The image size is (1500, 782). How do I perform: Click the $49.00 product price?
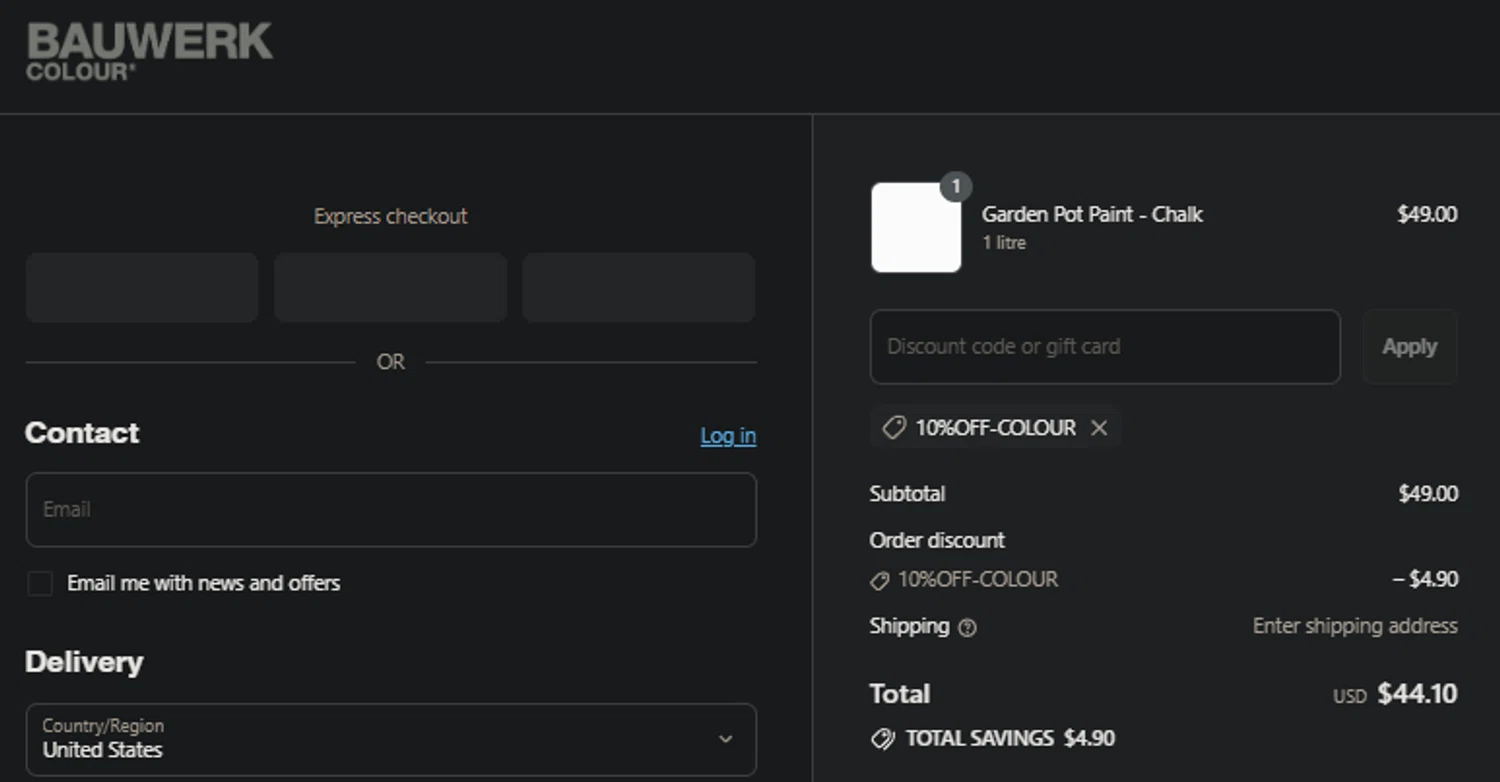[1427, 214]
